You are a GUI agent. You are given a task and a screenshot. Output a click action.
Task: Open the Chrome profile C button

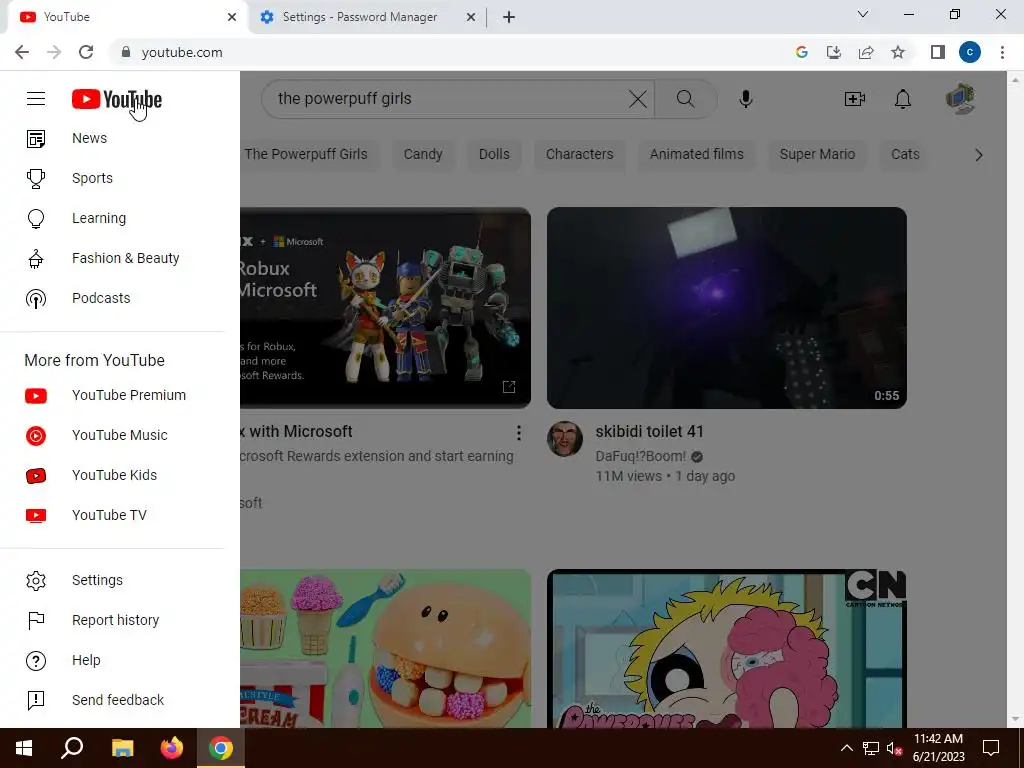pyautogui.click(x=970, y=52)
